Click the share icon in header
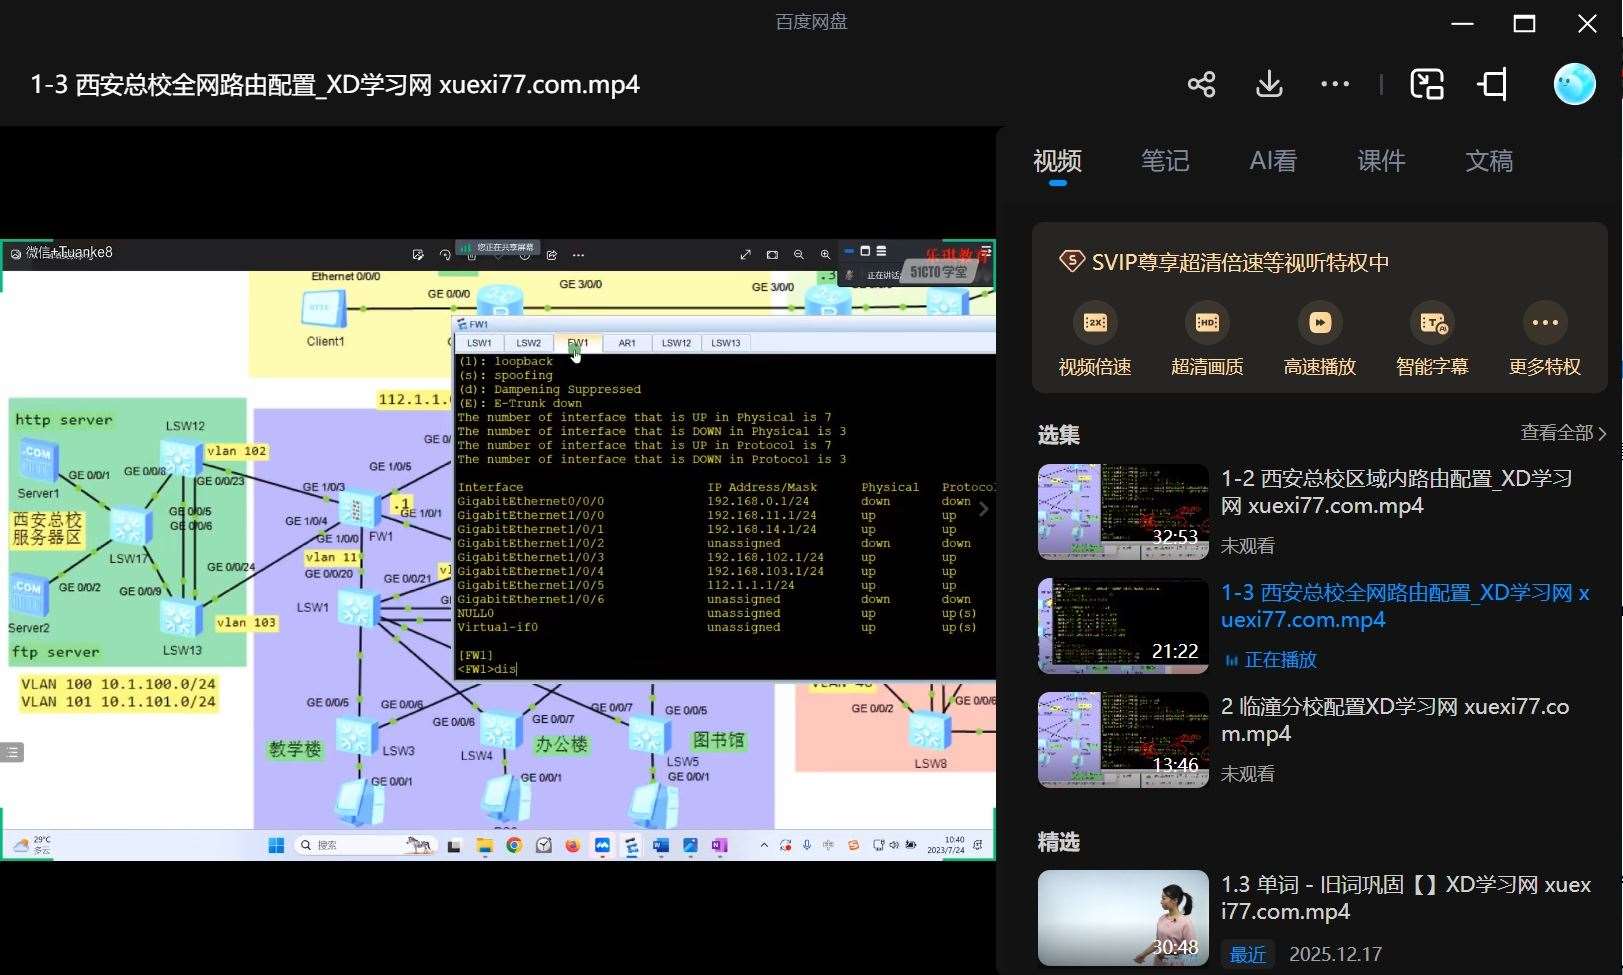1623x975 pixels. click(x=1201, y=84)
